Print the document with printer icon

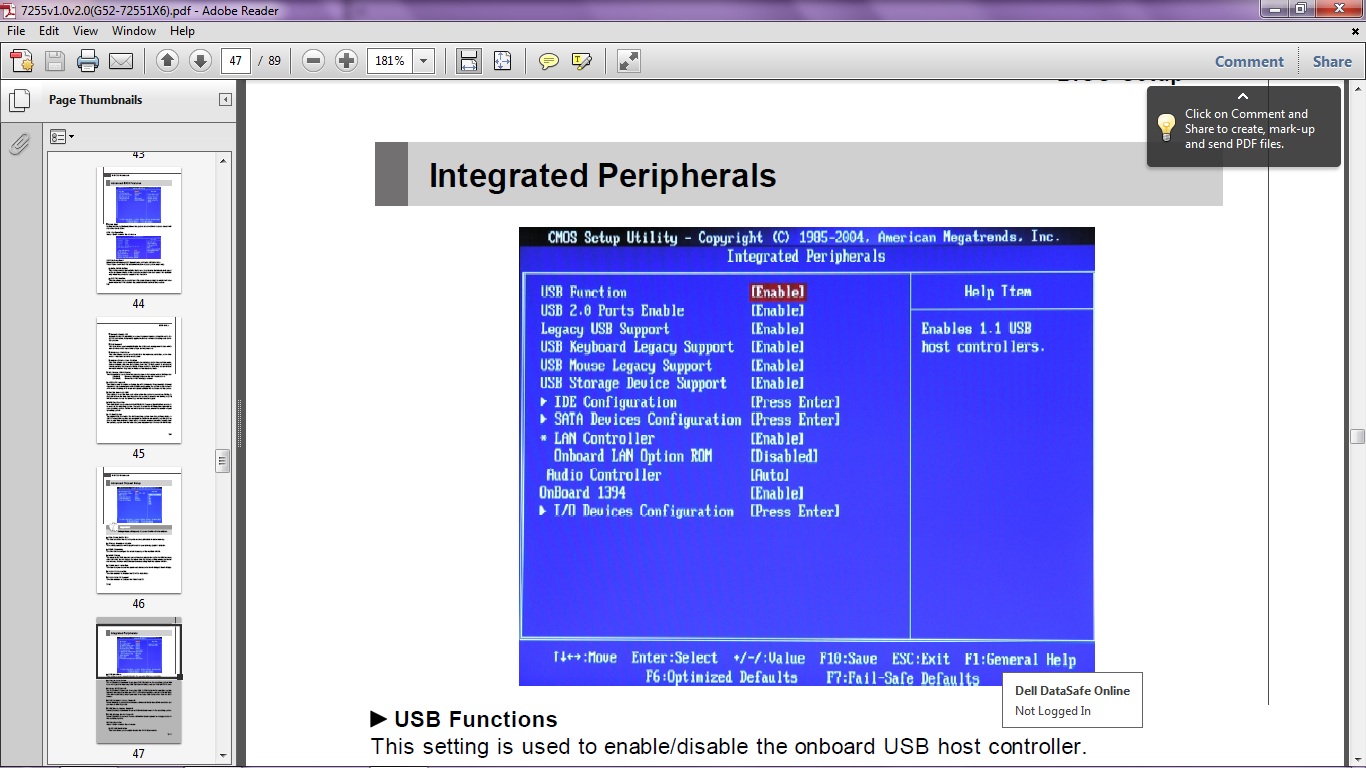coord(88,61)
